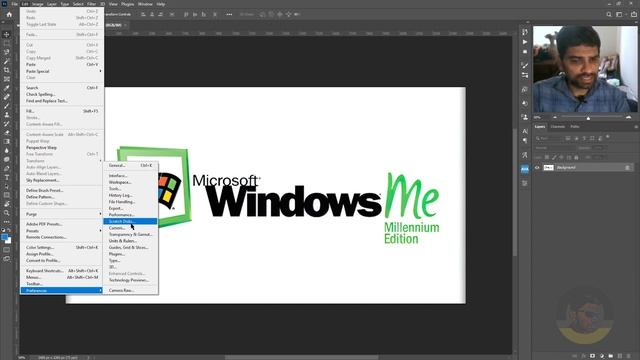
Task: Toggle the lock on Background layer
Action: (627, 167)
